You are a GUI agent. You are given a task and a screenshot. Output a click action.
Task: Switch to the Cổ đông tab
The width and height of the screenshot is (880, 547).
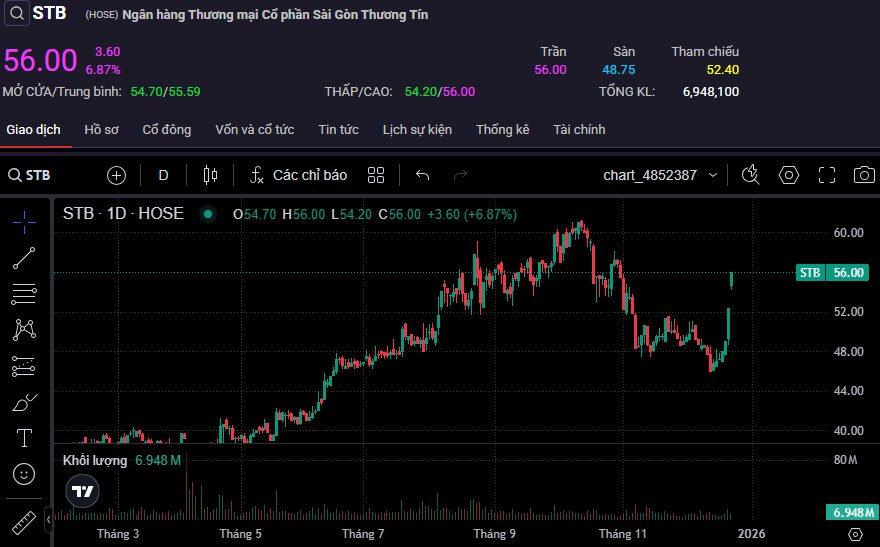coord(167,130)
